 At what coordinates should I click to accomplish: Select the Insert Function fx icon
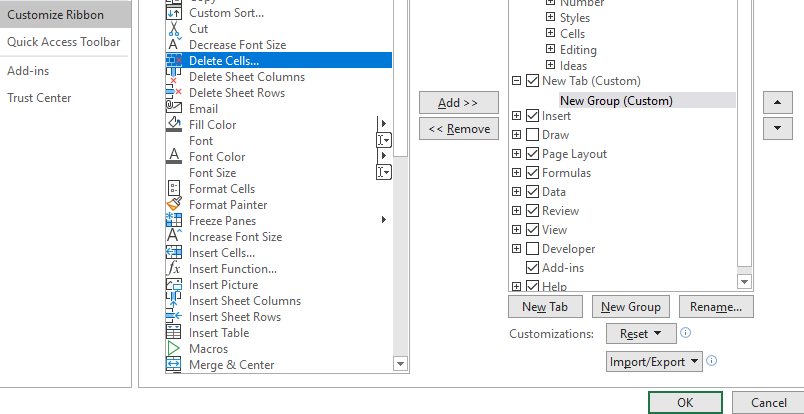173,269
